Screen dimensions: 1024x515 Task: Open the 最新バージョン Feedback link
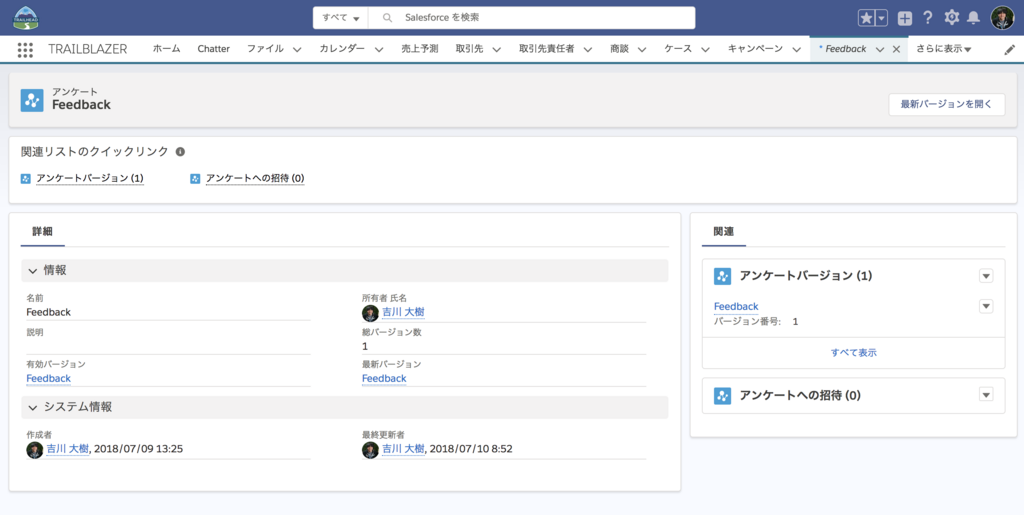coord(384,379)
